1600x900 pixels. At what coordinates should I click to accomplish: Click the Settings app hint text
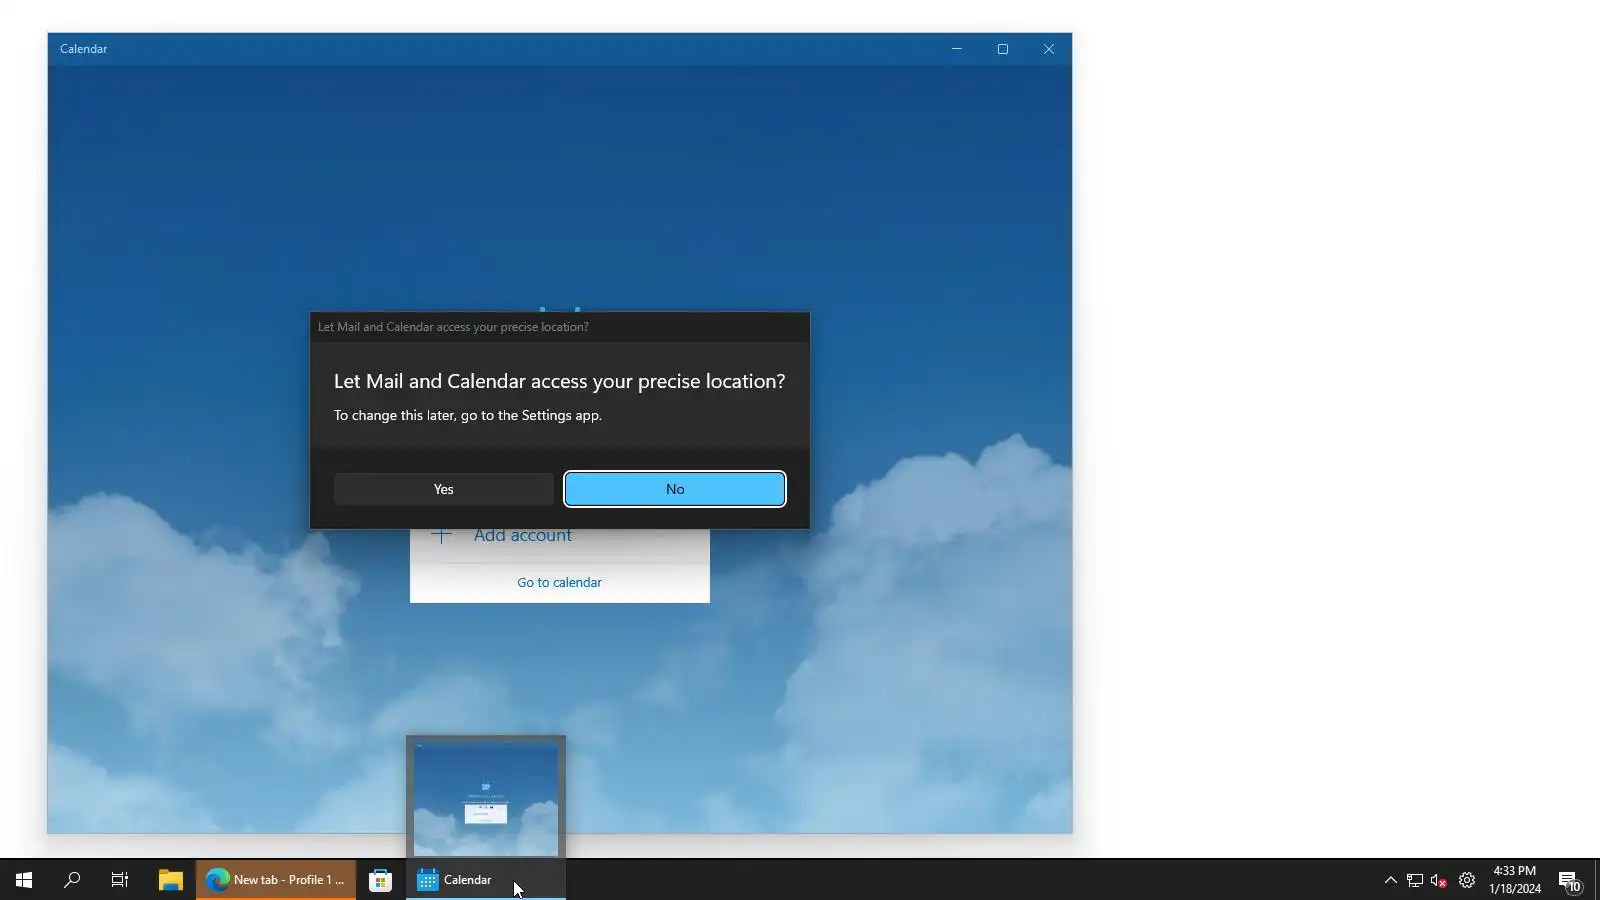click(x=468, y=415)
